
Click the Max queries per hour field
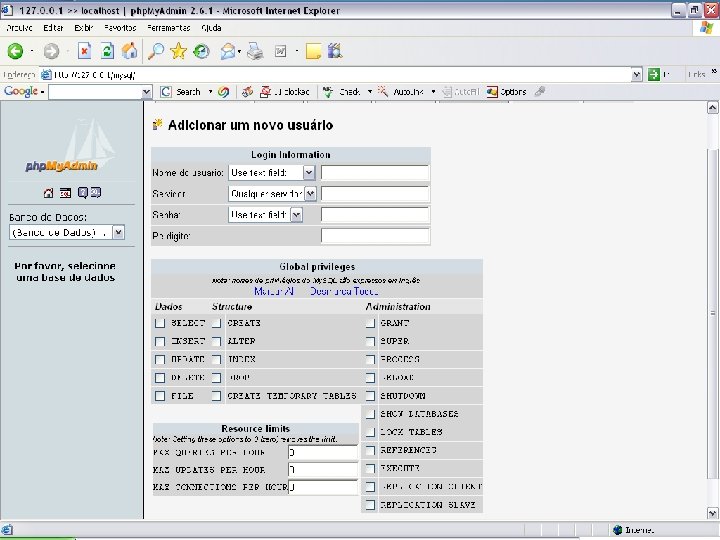pos(323,452)
